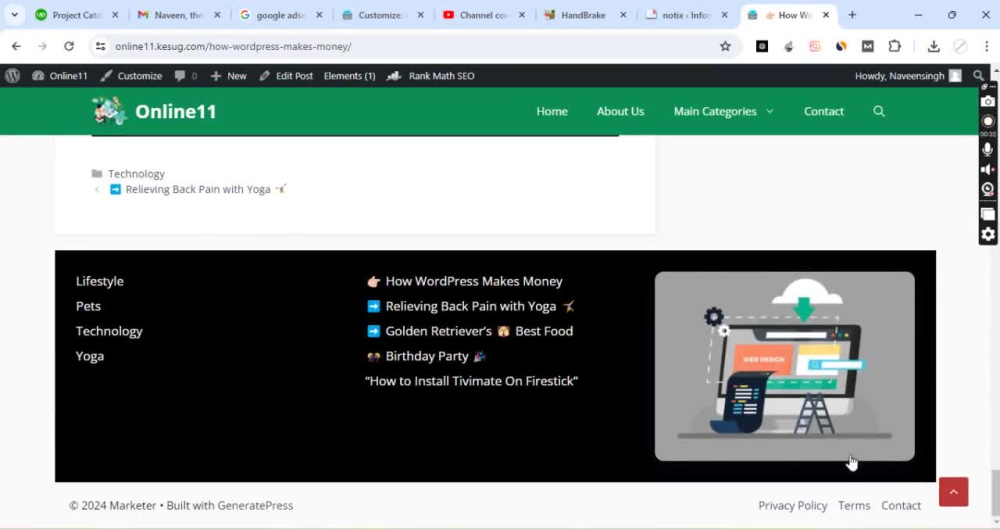The width and height of the screenshot is (1000, 530).
Task: Click the site information icon in address bar
Action: (100, 46)
